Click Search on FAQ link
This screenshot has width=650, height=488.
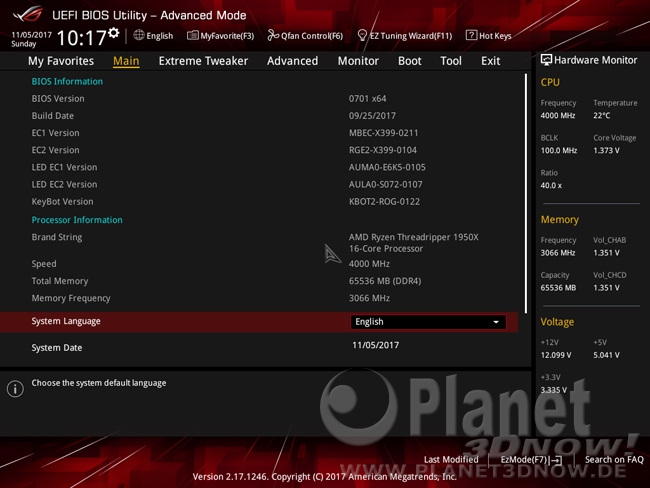[614, 459]
